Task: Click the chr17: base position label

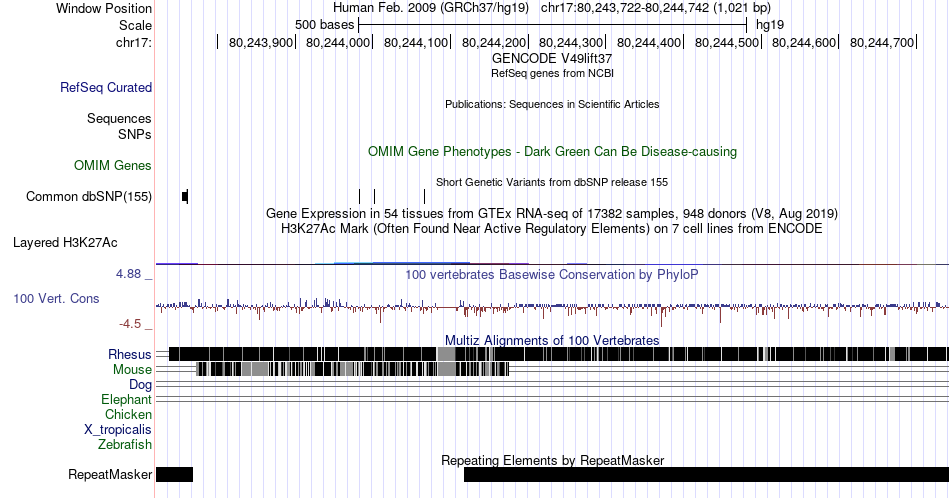Action: (134, 42)
